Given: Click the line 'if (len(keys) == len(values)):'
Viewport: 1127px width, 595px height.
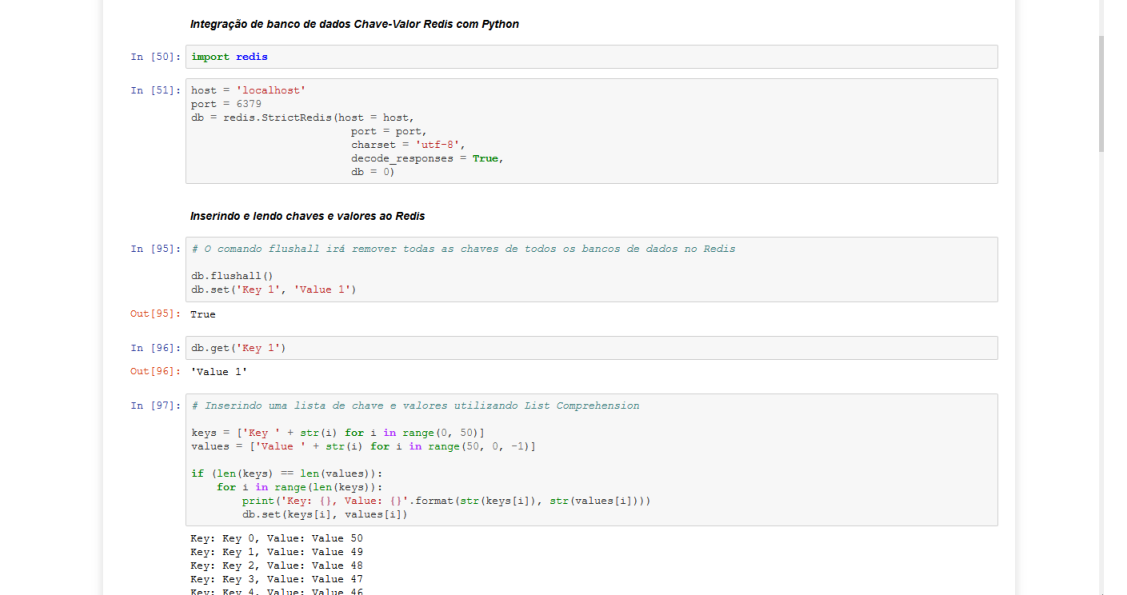Looking at the screenshot, I should click(287, 474).
